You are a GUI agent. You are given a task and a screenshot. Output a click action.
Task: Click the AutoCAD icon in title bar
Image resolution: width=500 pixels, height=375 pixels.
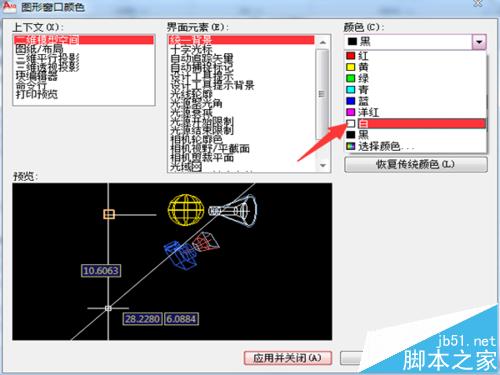click(x=9, y=6)
